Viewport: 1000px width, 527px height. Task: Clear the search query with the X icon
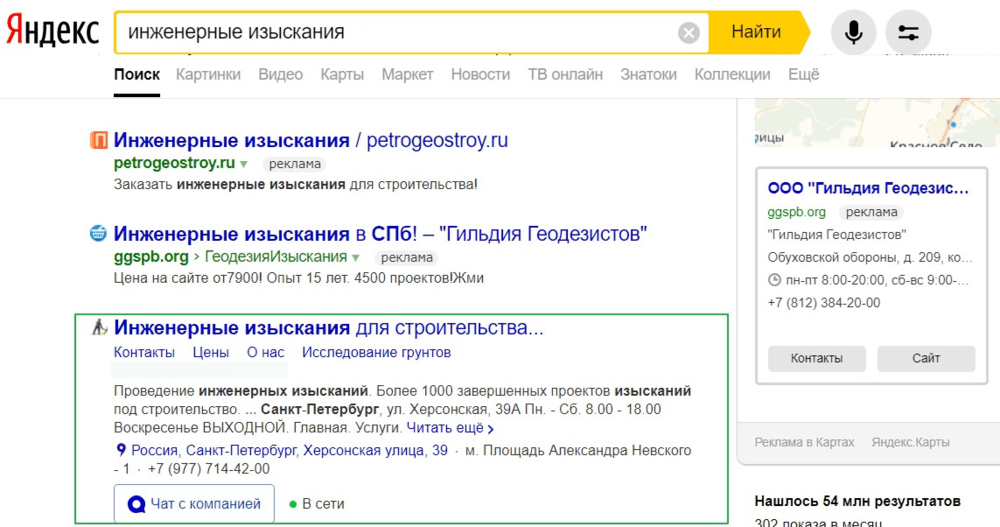(x=688, y=32)
